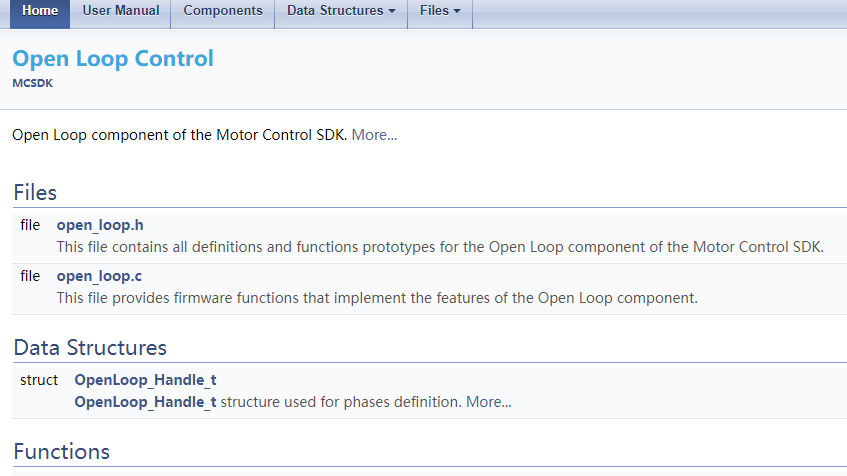Open the OpenLoop_Handle_t struct link

point(145,380)
